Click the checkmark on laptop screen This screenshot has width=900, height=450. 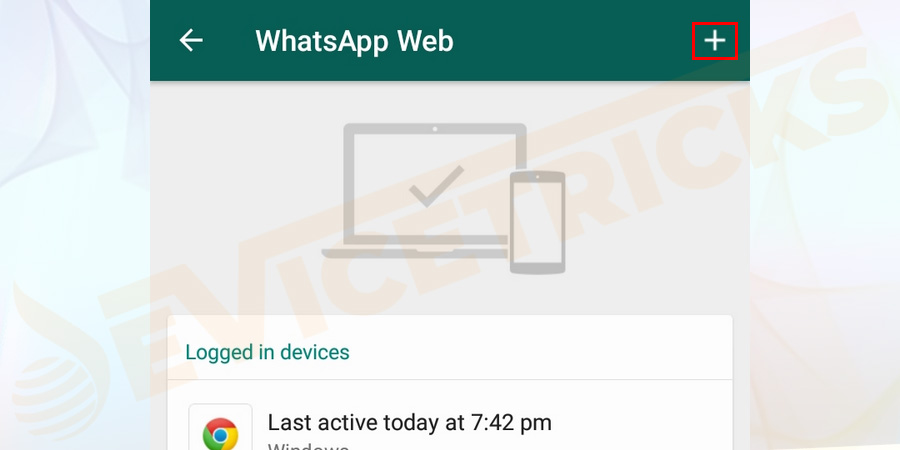tap(436, 186)
